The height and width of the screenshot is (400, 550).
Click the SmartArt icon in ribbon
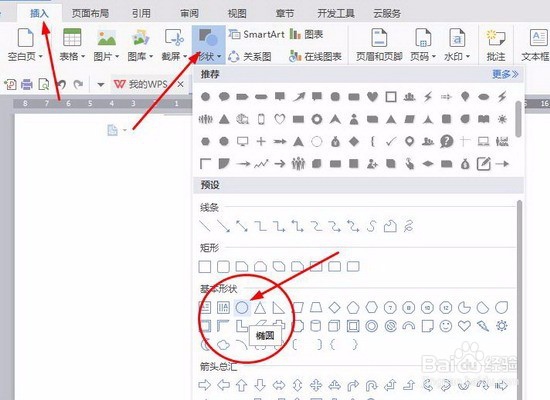click(234, 34)
